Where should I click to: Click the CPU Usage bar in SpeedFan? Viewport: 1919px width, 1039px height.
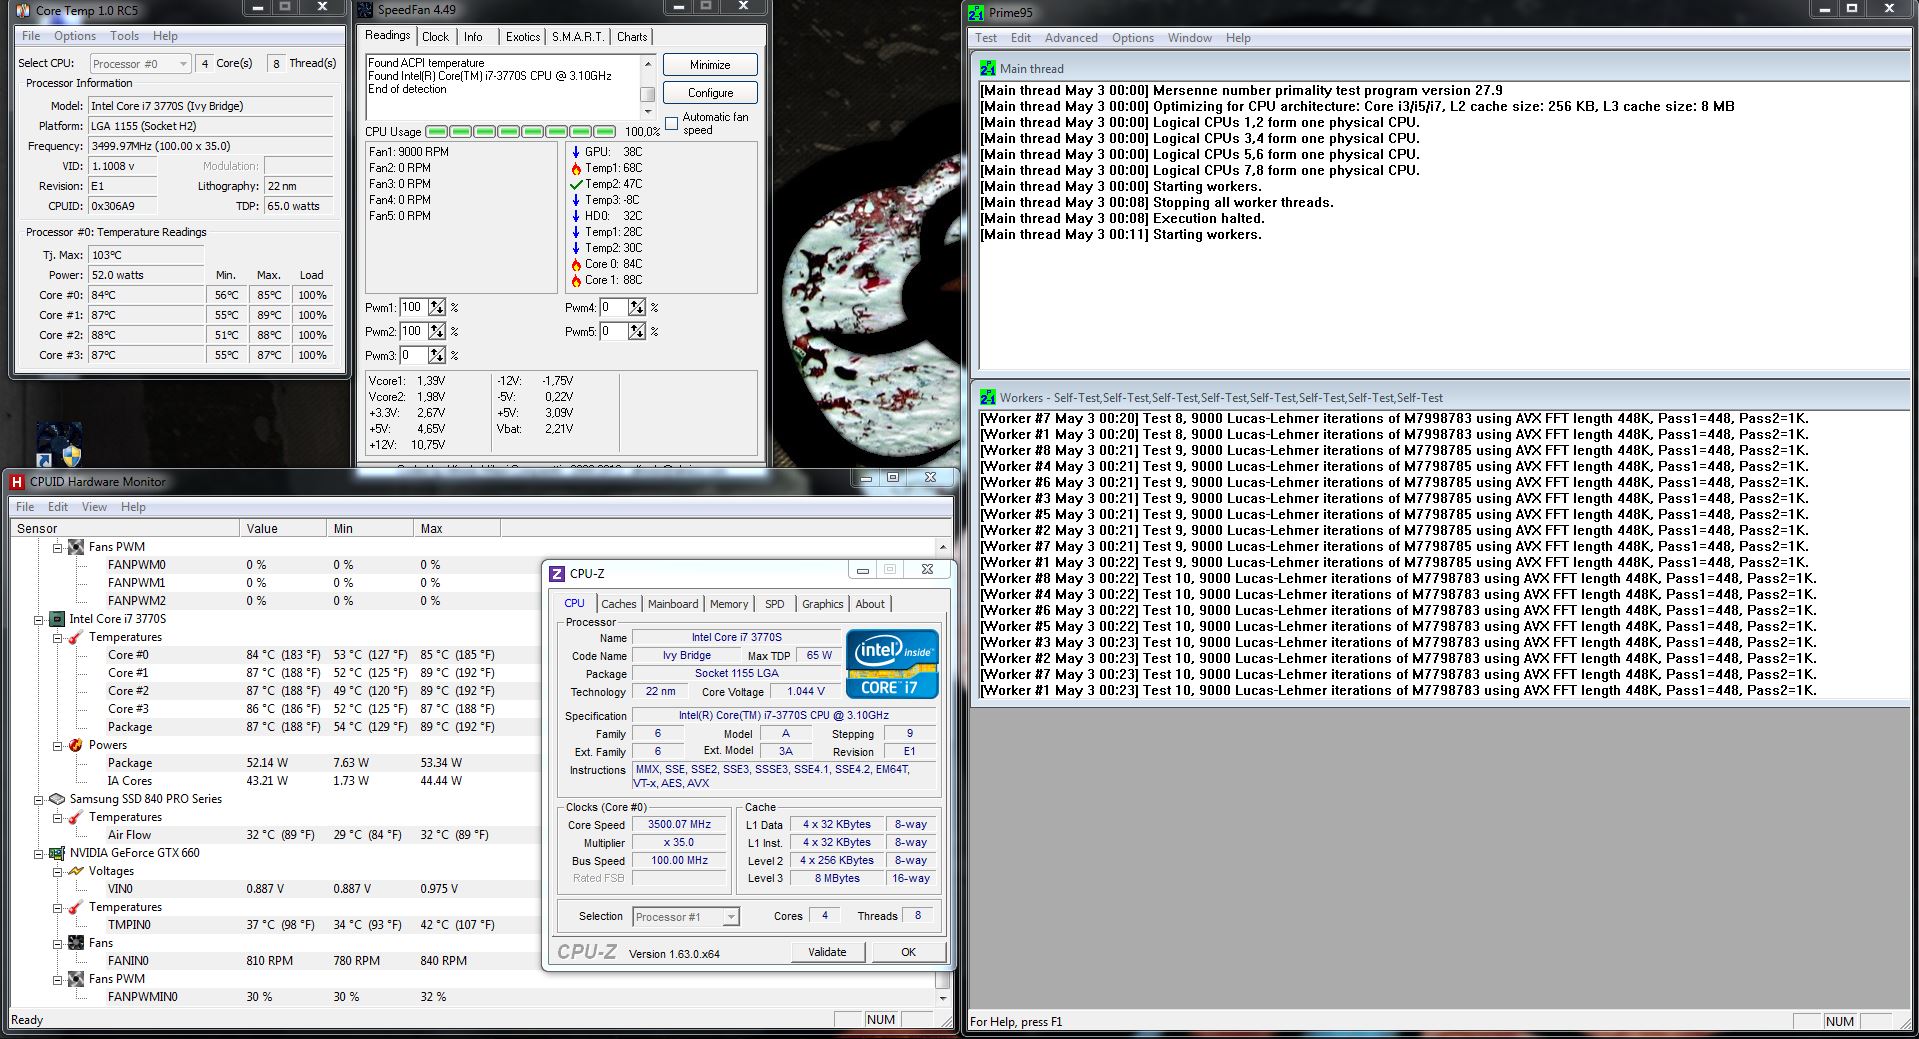tap(521, 132)
